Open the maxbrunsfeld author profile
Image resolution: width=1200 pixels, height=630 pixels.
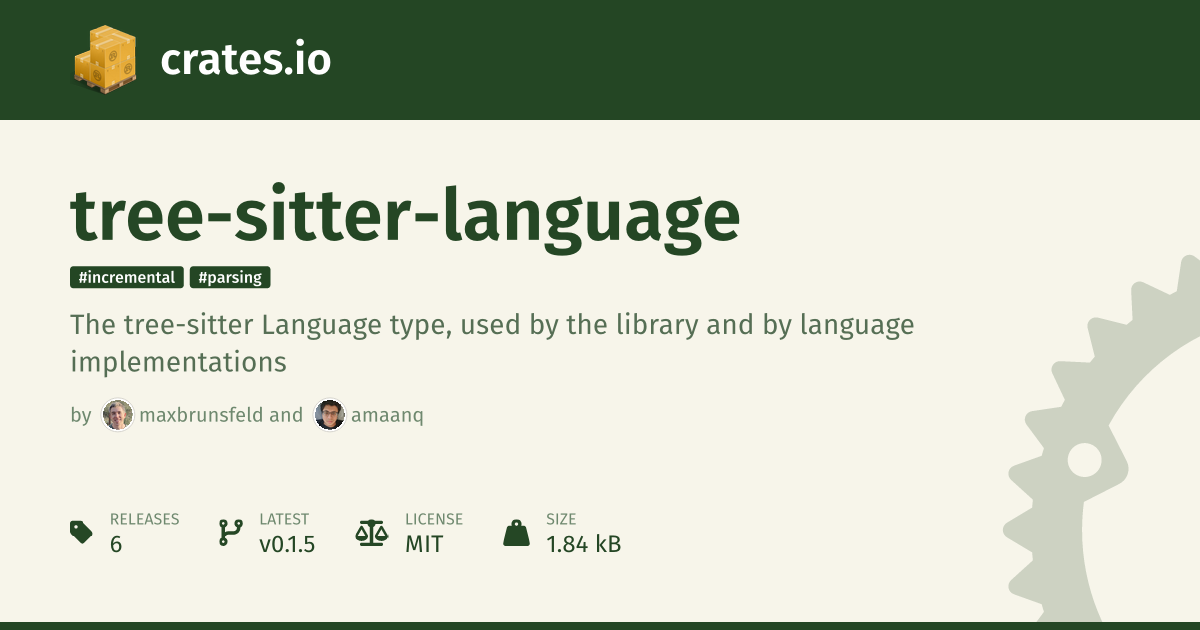[201, 415]
